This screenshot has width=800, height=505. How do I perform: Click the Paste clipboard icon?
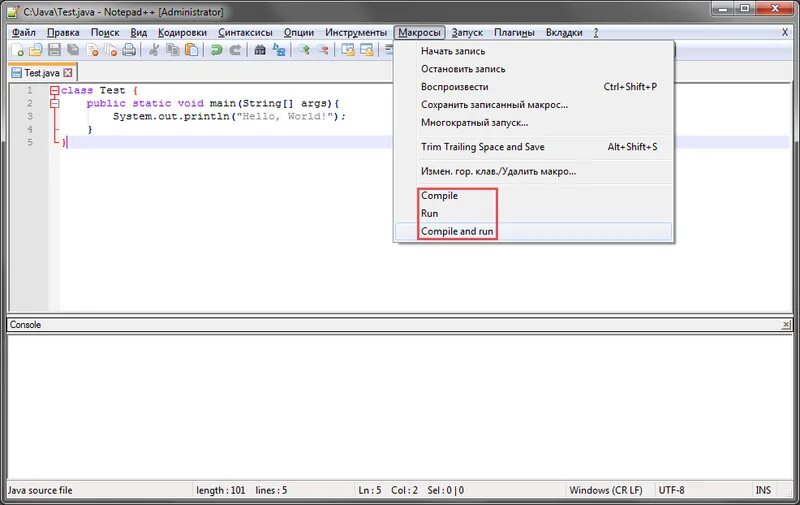point(192,50)
